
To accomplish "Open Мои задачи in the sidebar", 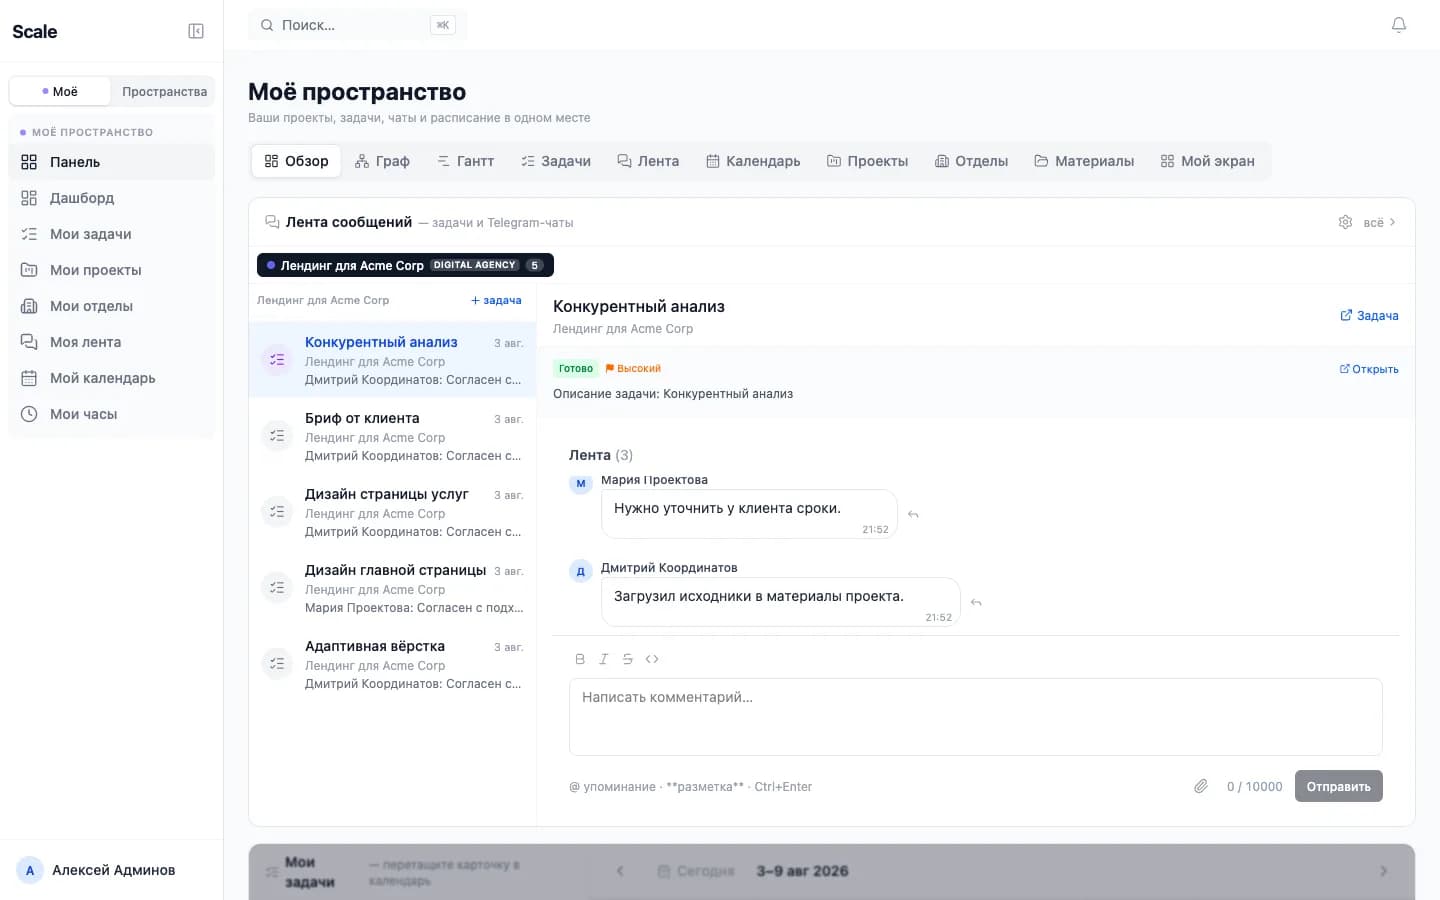I will click(x=112, y=234).
